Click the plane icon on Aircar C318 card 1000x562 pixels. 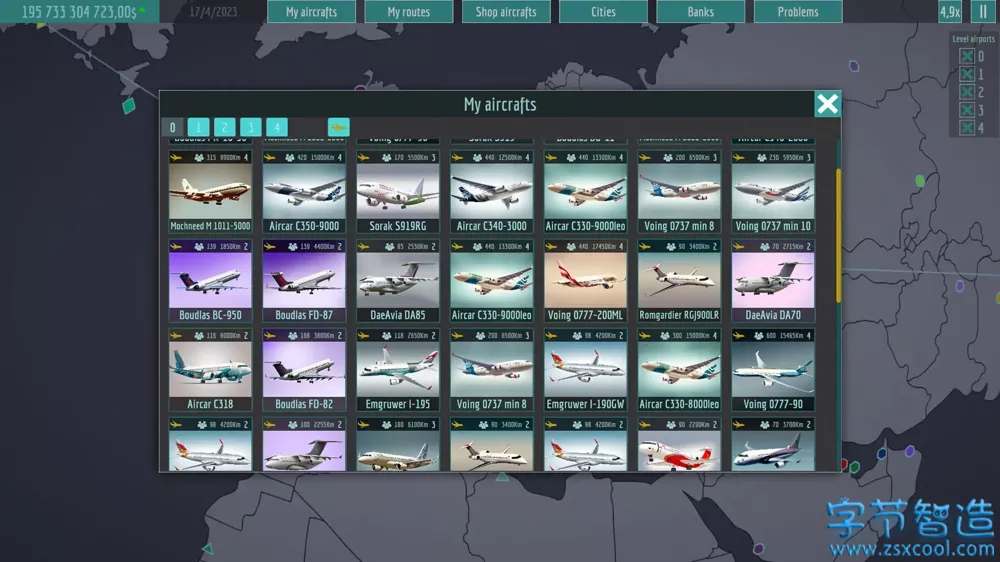(176, 336)
